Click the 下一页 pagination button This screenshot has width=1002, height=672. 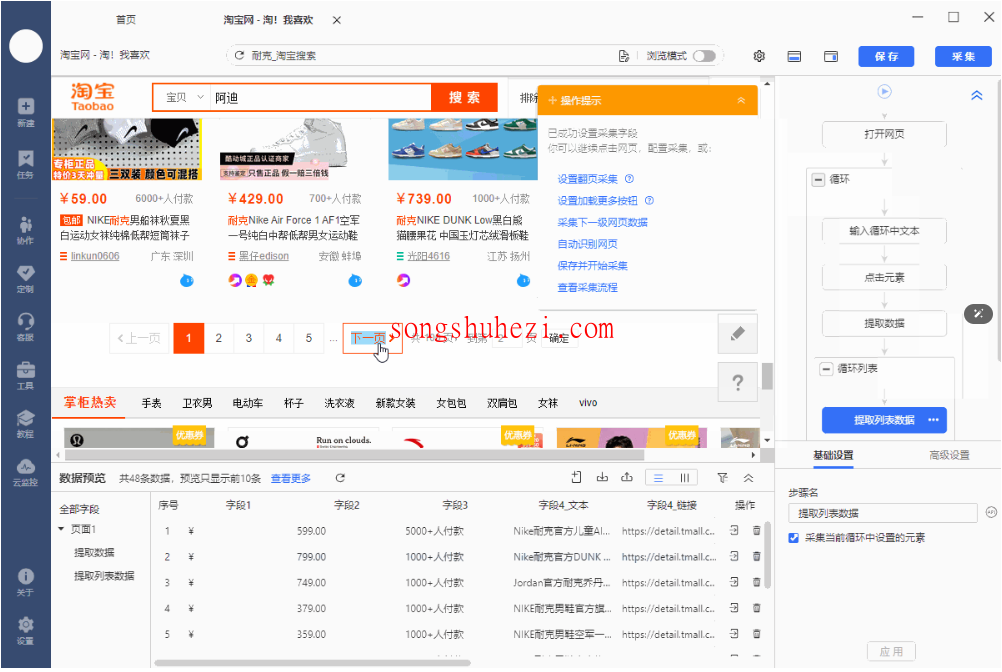[x=373, y=338]
